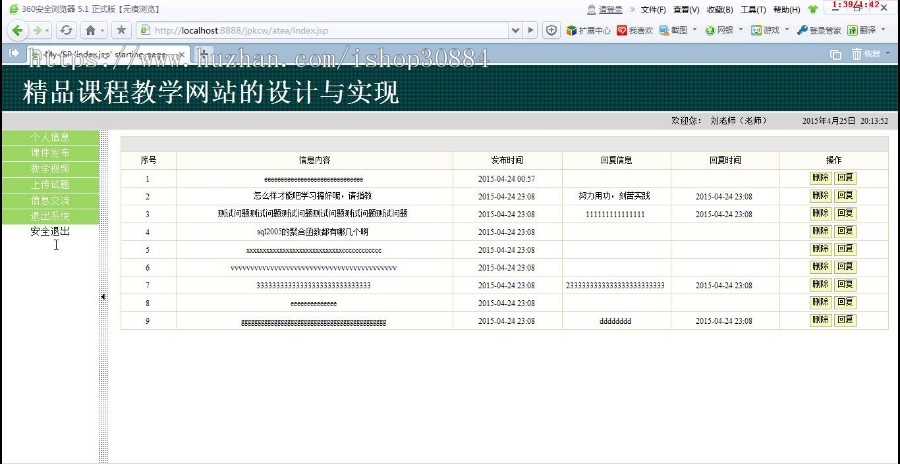Close the index.jsp starting page tab

181,54
